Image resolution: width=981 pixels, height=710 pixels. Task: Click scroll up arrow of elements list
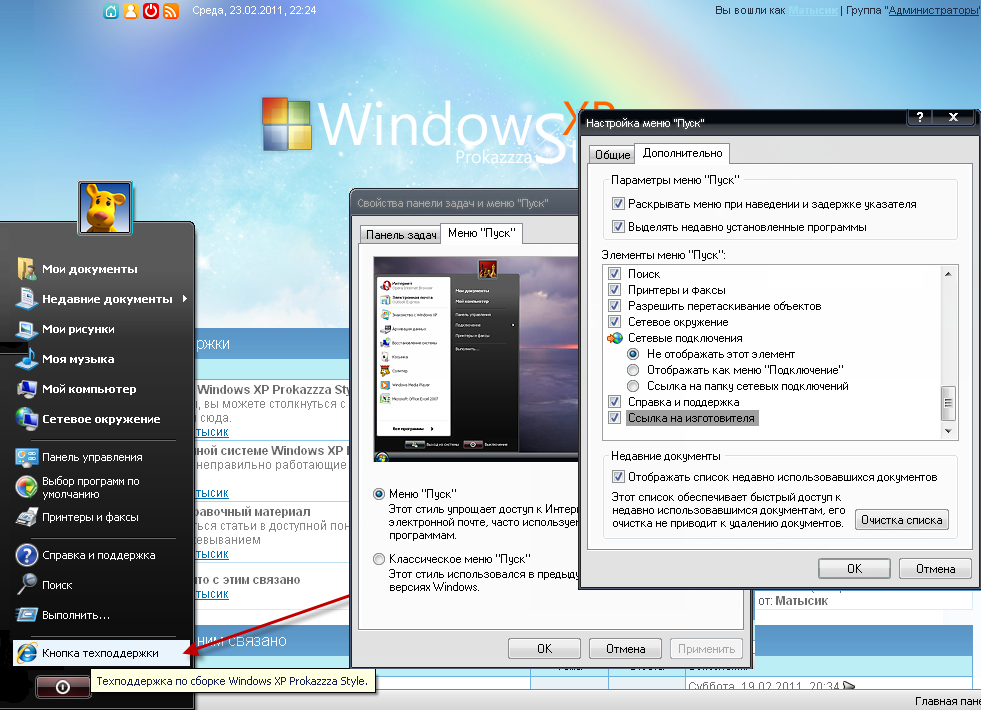coord(948,274)
